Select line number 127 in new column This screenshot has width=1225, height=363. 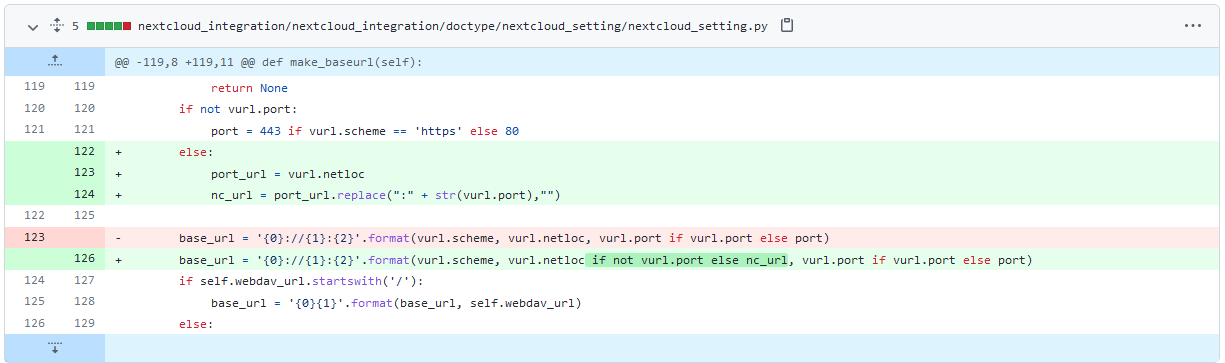pos(84,281)
